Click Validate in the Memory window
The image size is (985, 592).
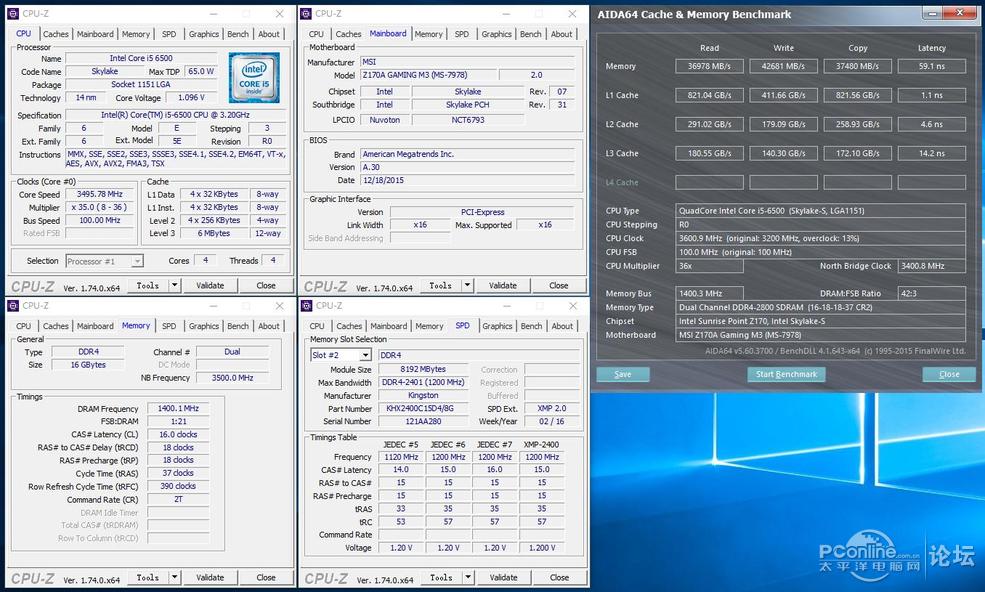210,577
